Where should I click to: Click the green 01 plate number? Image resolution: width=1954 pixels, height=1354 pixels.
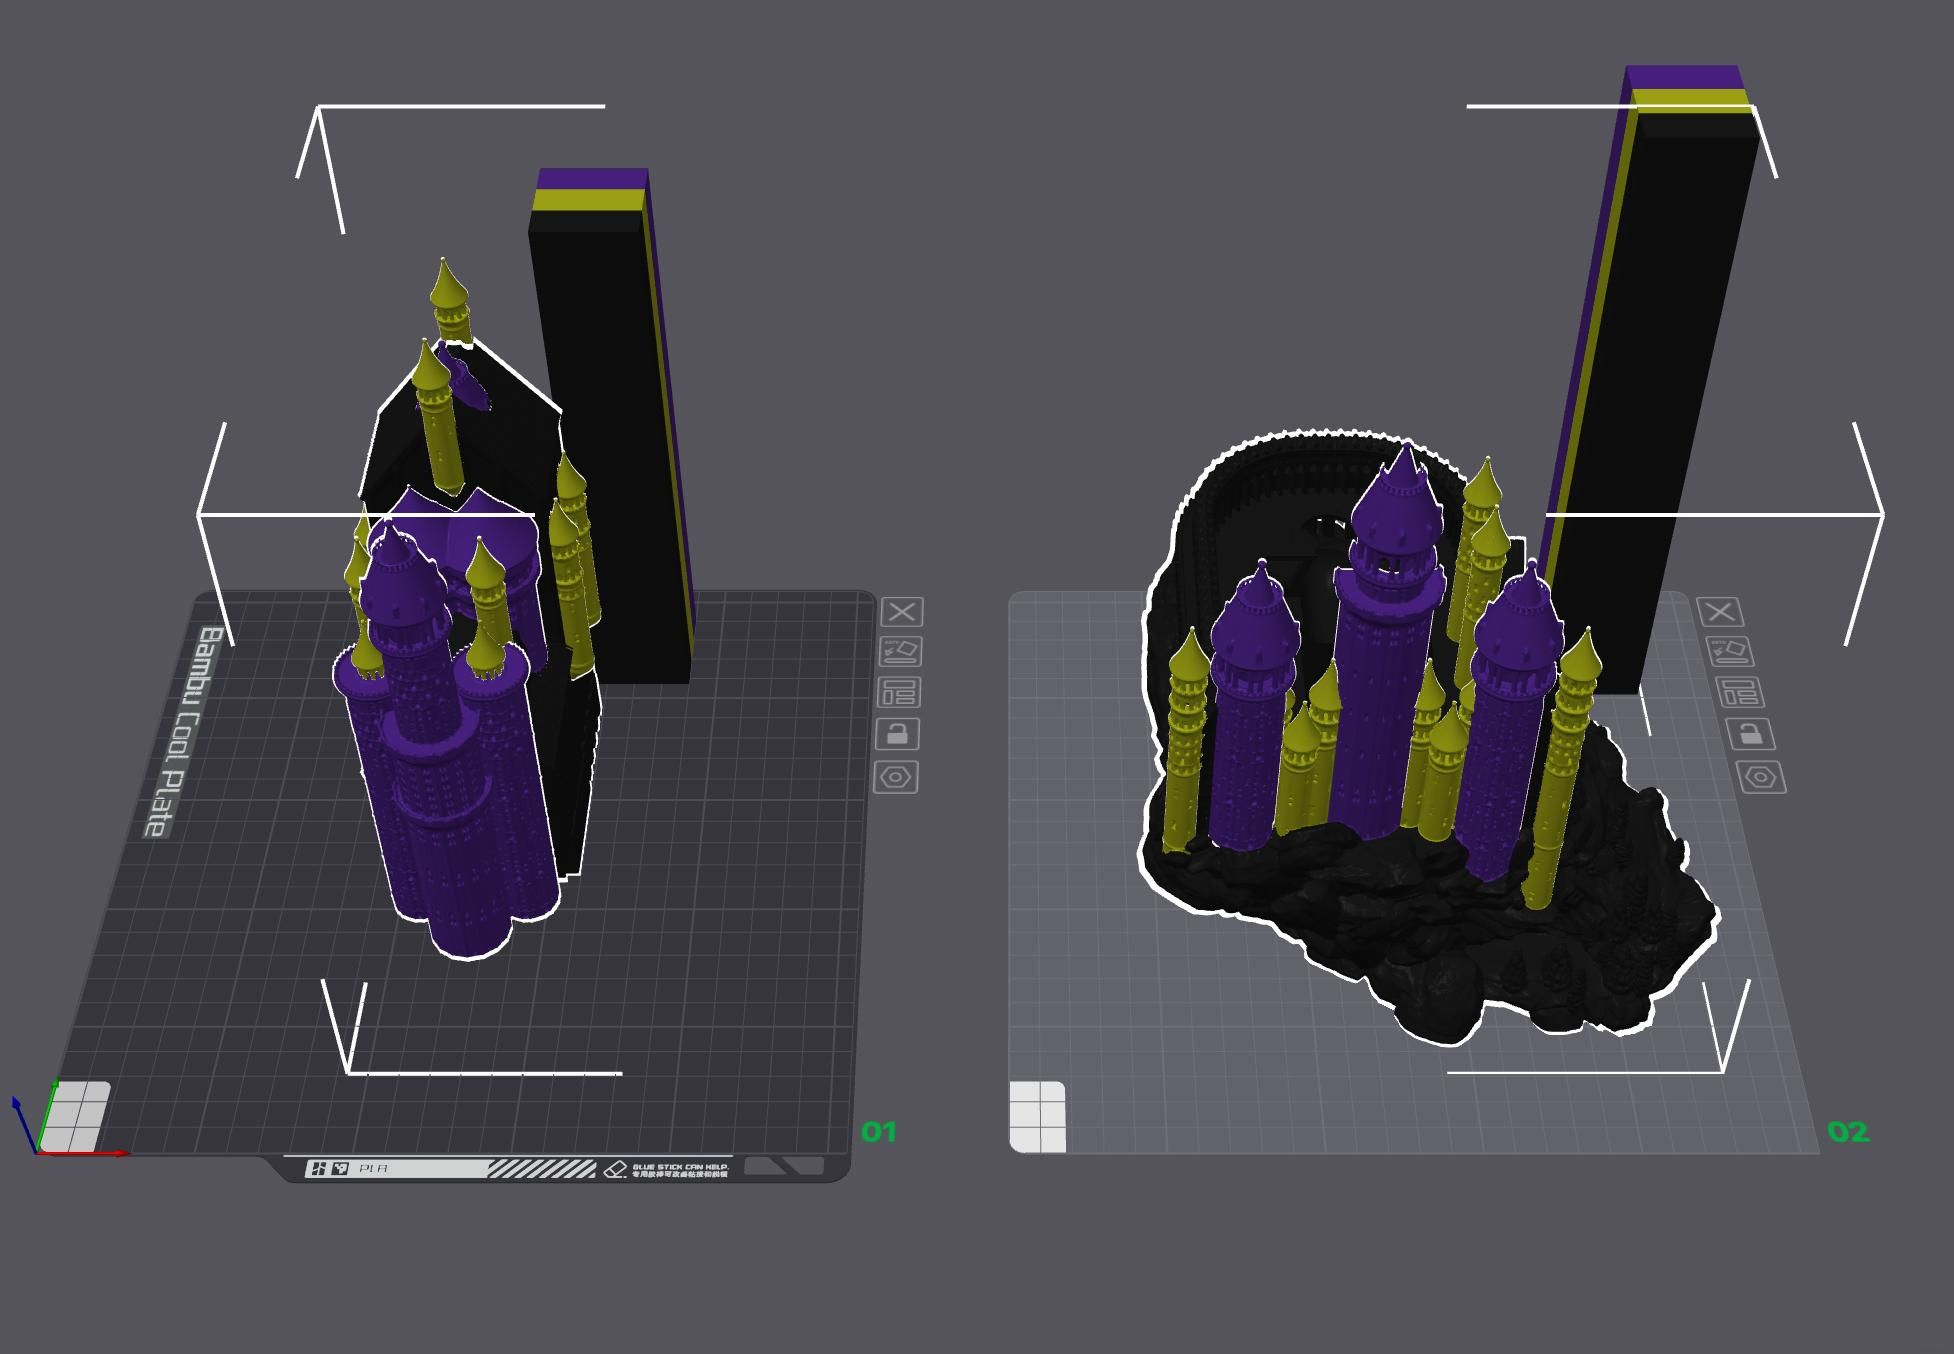coord(878,1132)
